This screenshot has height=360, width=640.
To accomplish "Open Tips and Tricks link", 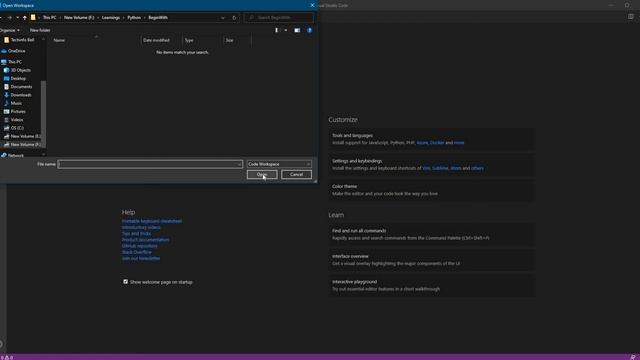I will point(136,233).
